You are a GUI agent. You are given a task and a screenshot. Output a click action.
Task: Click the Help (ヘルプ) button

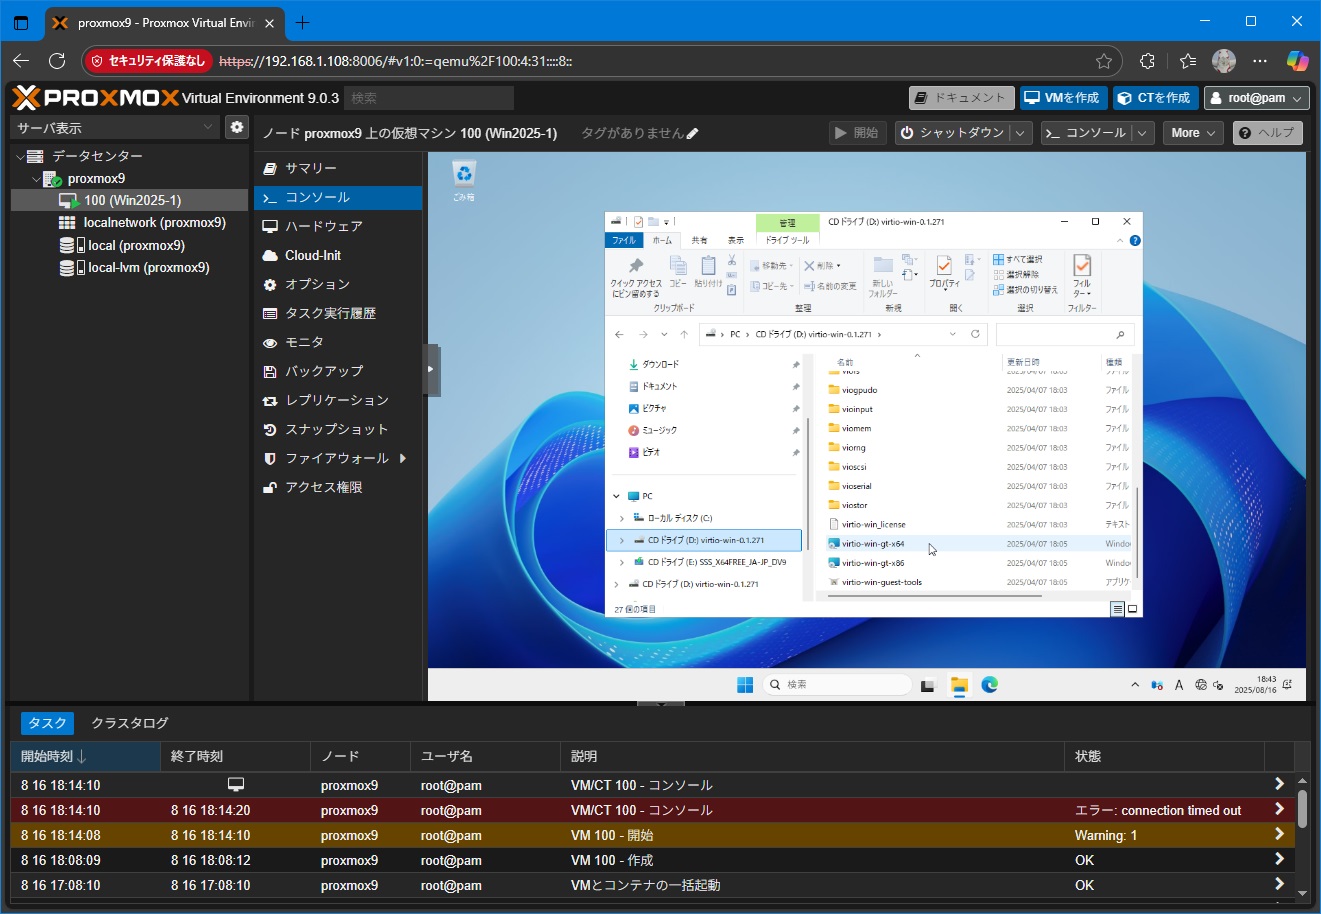coord(1267,133)
